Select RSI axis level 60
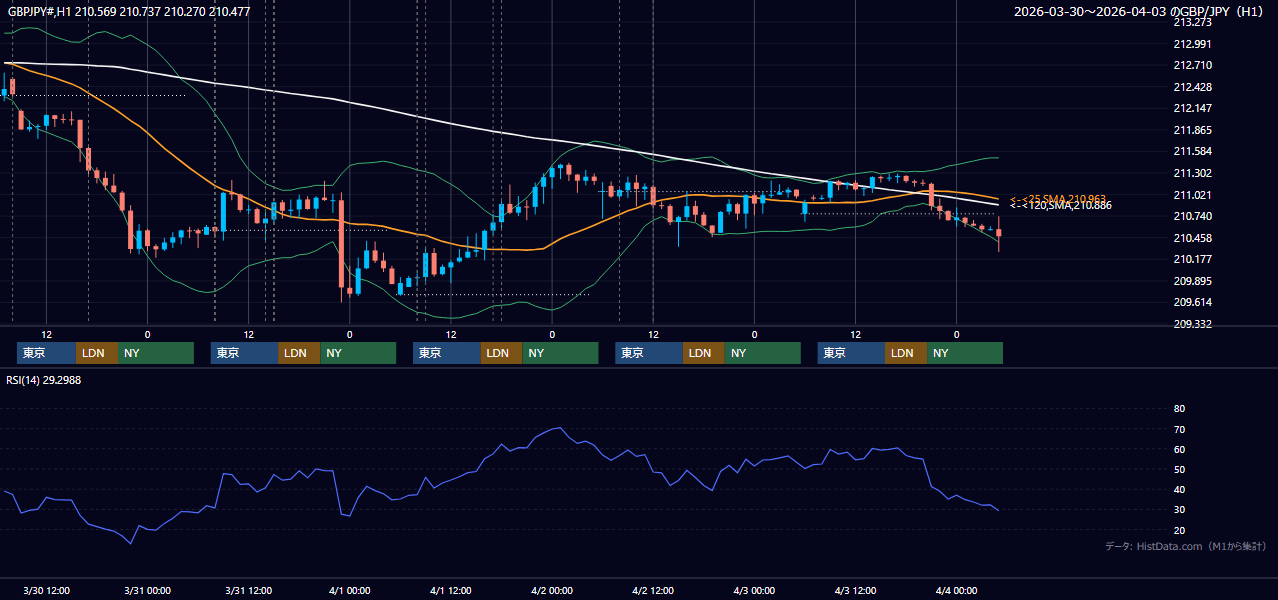 [x=1179, y=449]
